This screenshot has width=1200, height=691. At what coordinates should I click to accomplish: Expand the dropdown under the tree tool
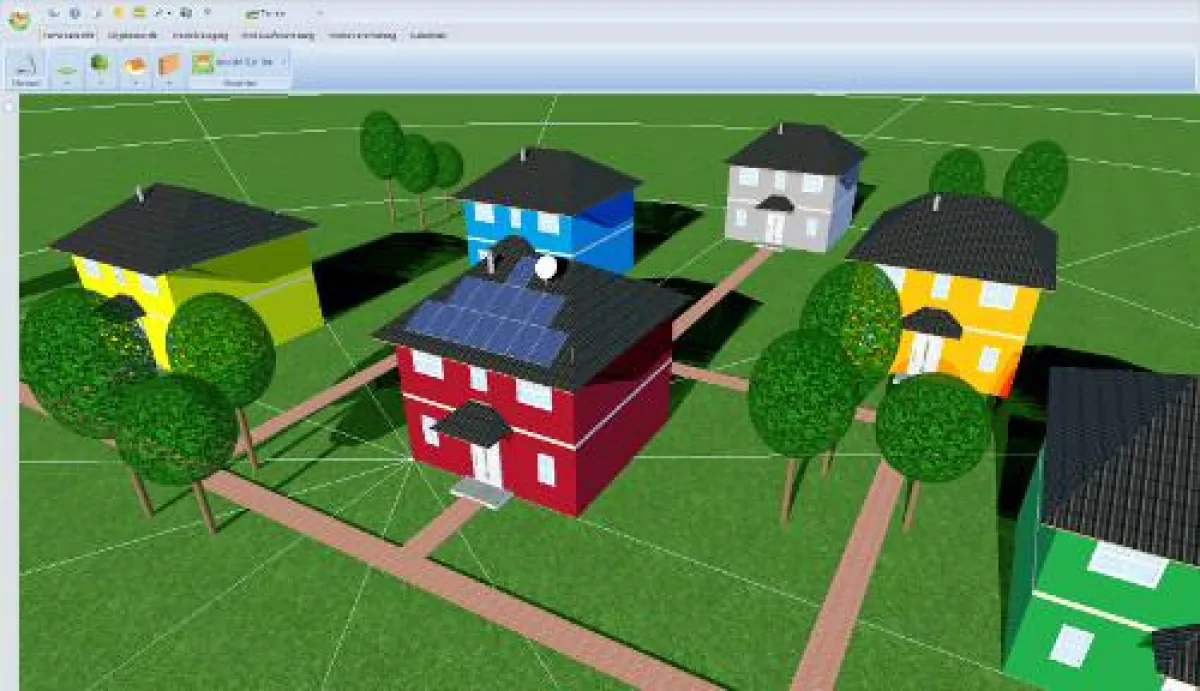point(100,84)
